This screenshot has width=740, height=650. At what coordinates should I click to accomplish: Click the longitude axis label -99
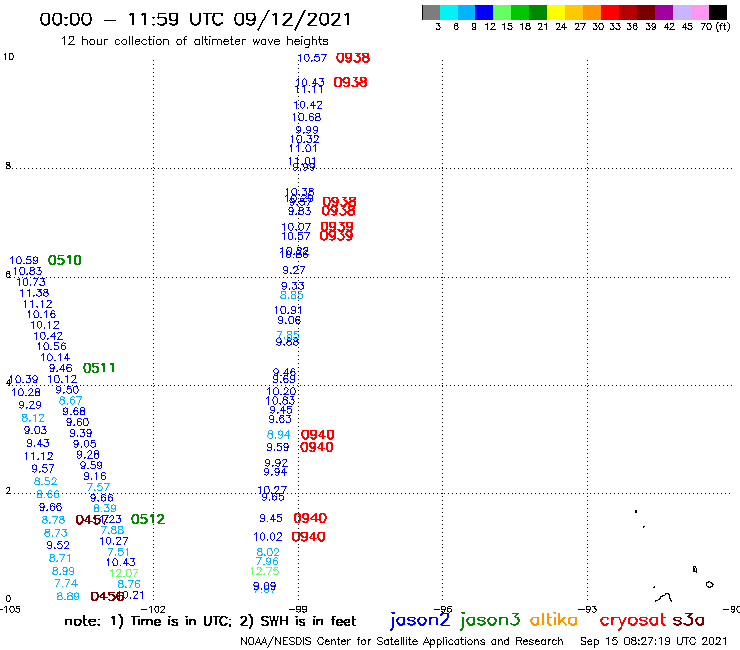(298, 609)
